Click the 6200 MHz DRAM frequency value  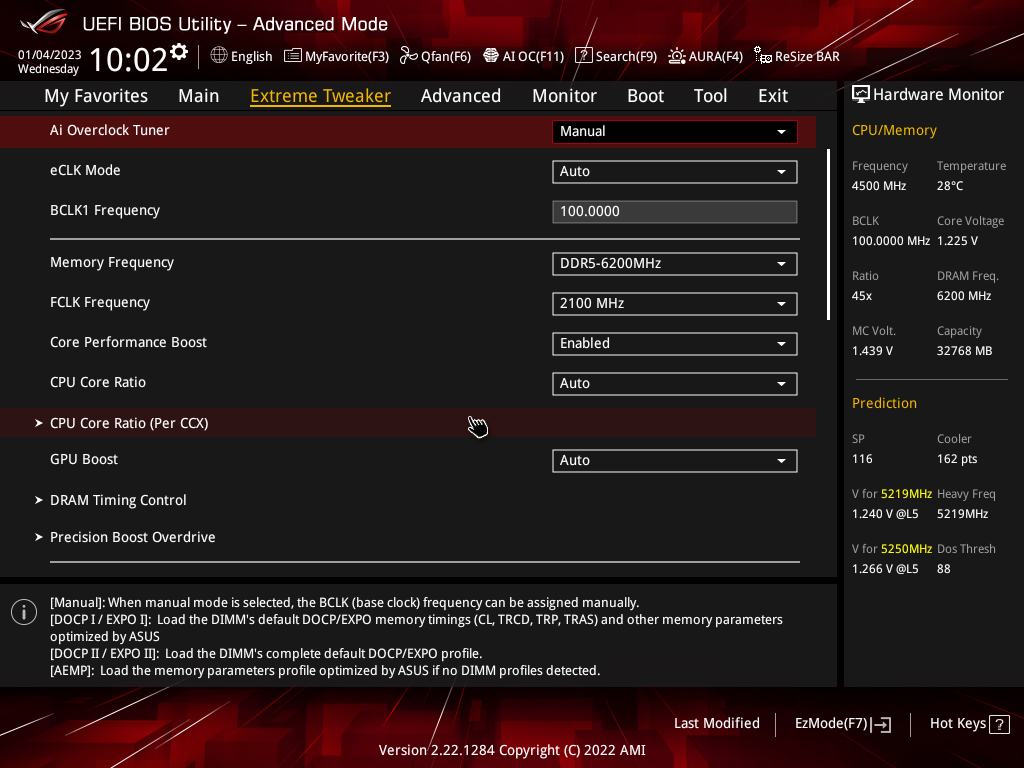pos(964,296)
